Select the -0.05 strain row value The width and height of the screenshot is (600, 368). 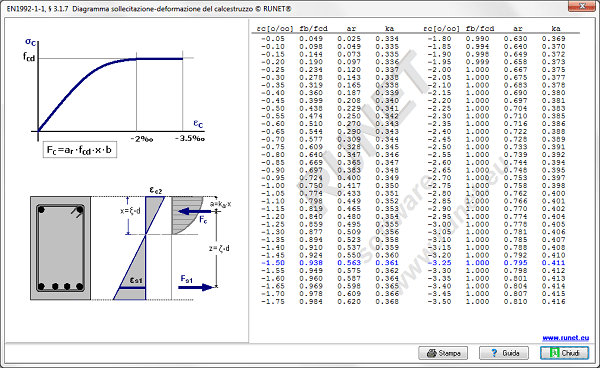coord(273,39)
